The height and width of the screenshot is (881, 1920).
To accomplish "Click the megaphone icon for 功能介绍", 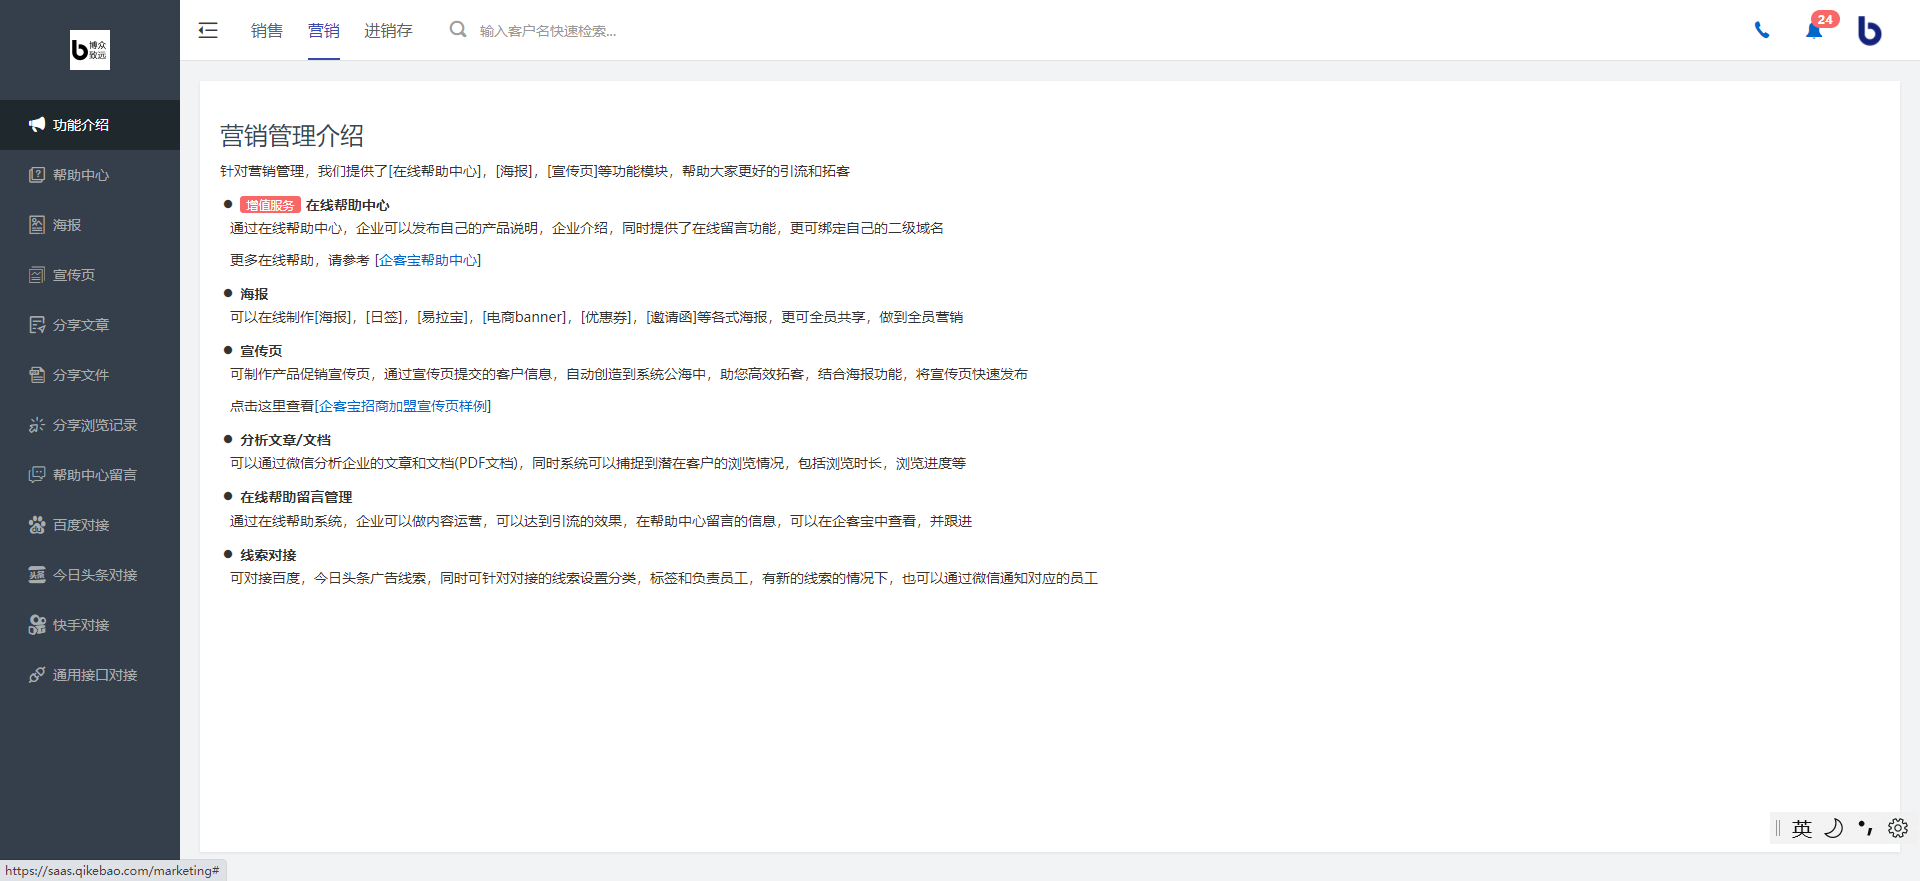I will (37, 125).
